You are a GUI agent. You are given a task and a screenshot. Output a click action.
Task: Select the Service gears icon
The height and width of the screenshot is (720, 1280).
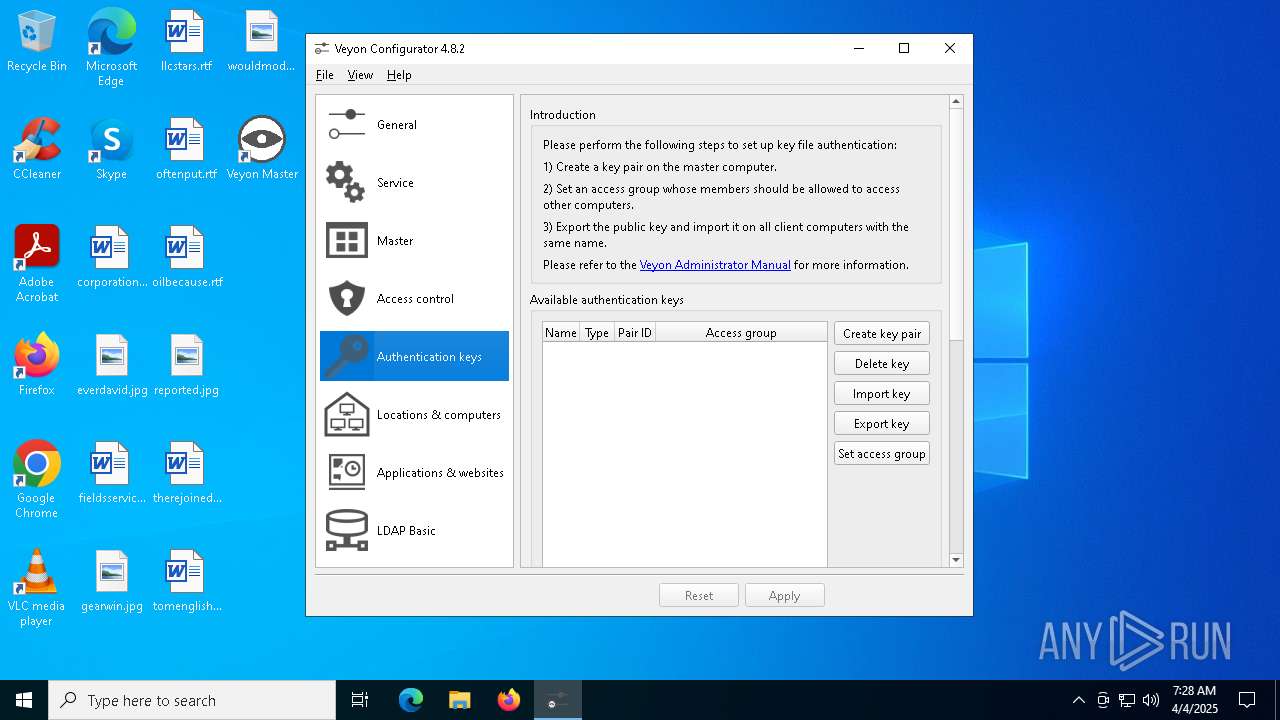coord(346,183)
